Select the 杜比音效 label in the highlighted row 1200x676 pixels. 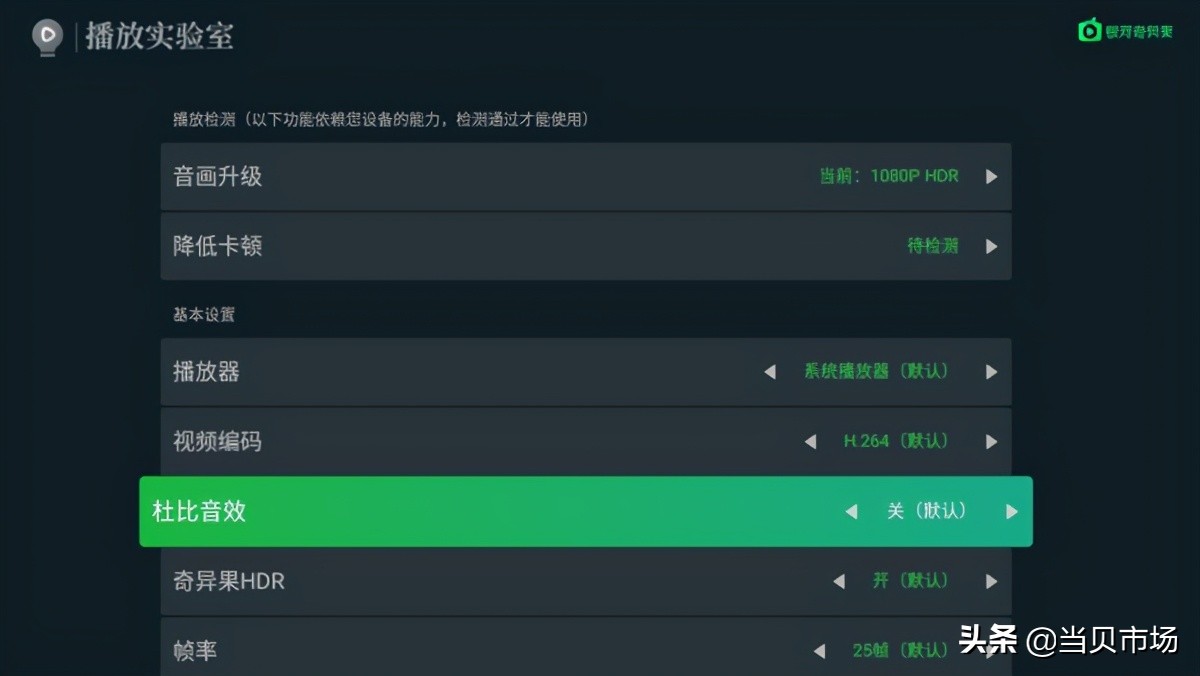point(199,512)
